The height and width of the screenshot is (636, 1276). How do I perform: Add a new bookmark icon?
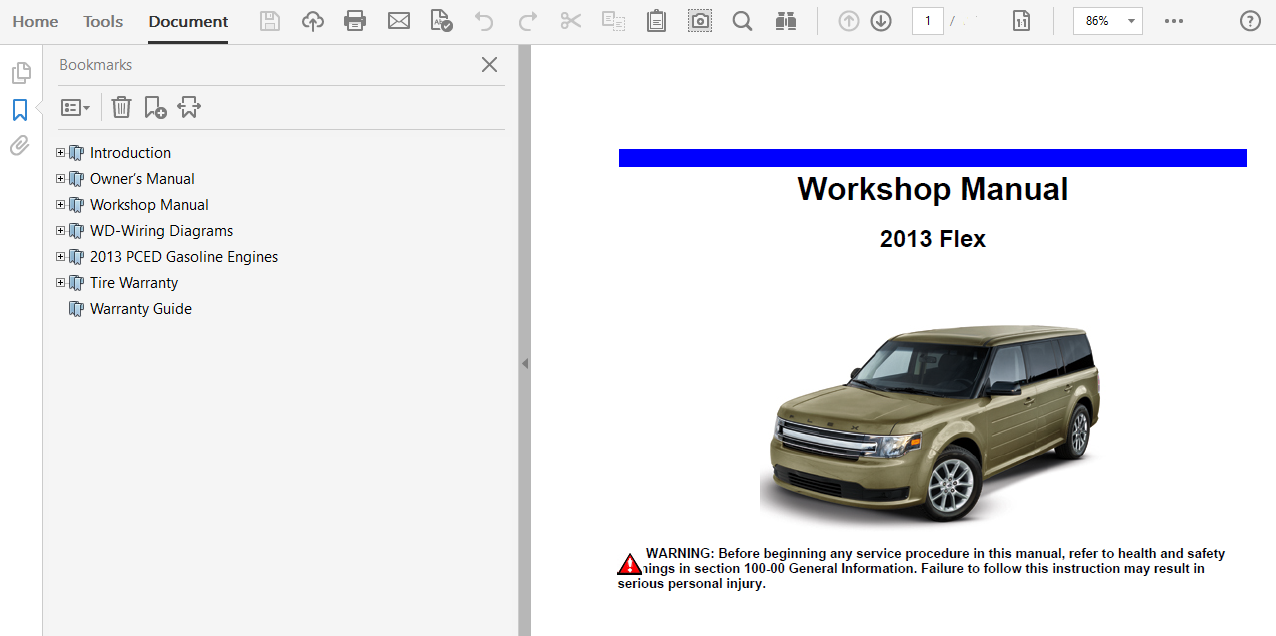click(x=155, y=107)
